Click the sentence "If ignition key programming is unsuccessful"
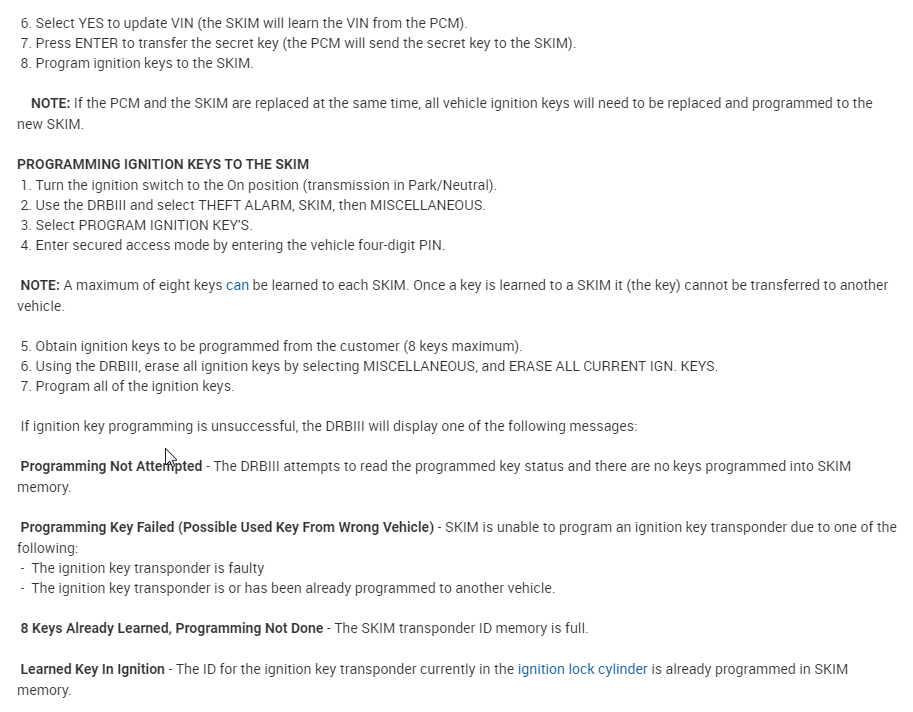The image size is (913, 712). tap(328, 426)
